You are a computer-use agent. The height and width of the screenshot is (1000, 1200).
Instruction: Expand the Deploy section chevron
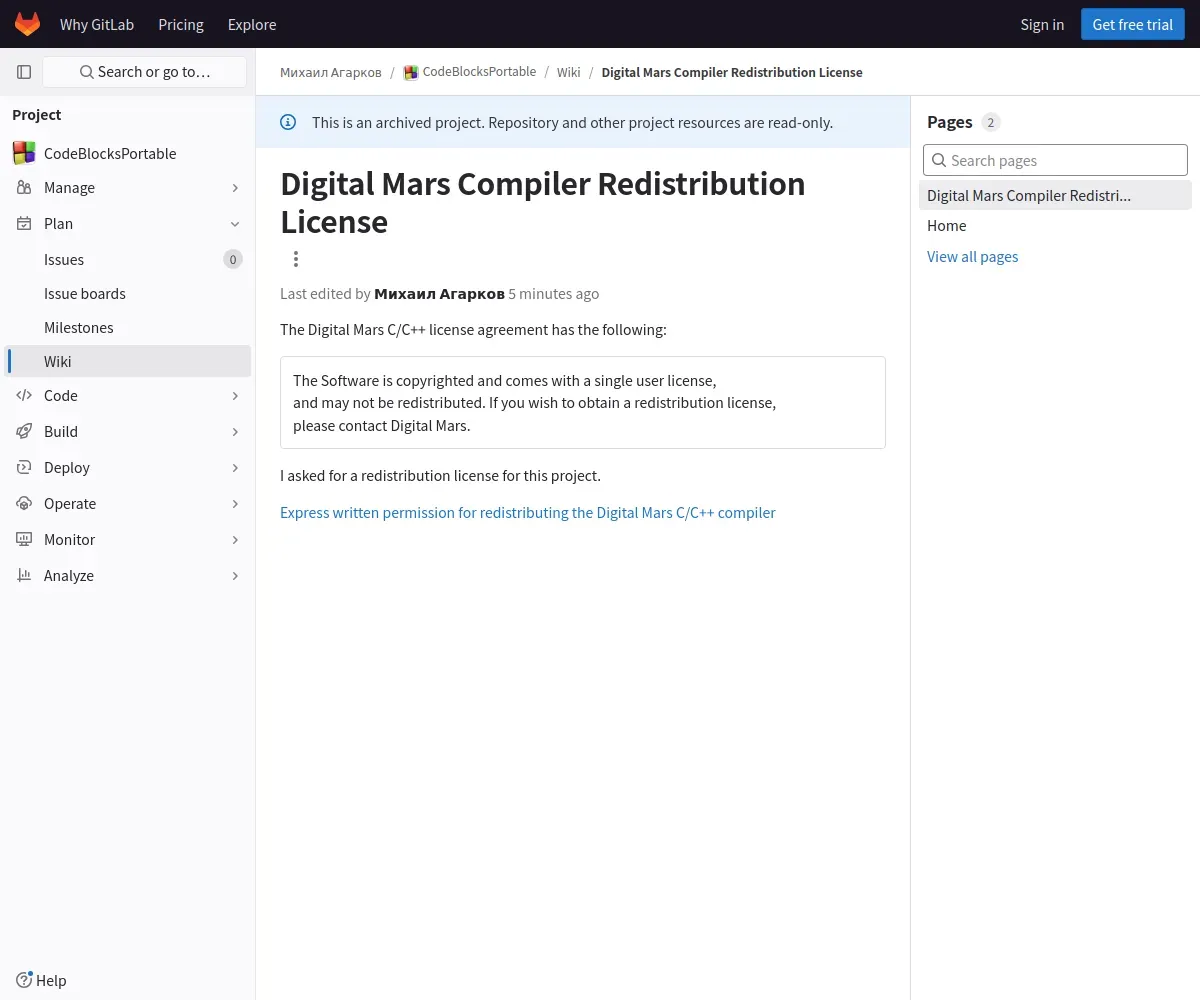235,468
